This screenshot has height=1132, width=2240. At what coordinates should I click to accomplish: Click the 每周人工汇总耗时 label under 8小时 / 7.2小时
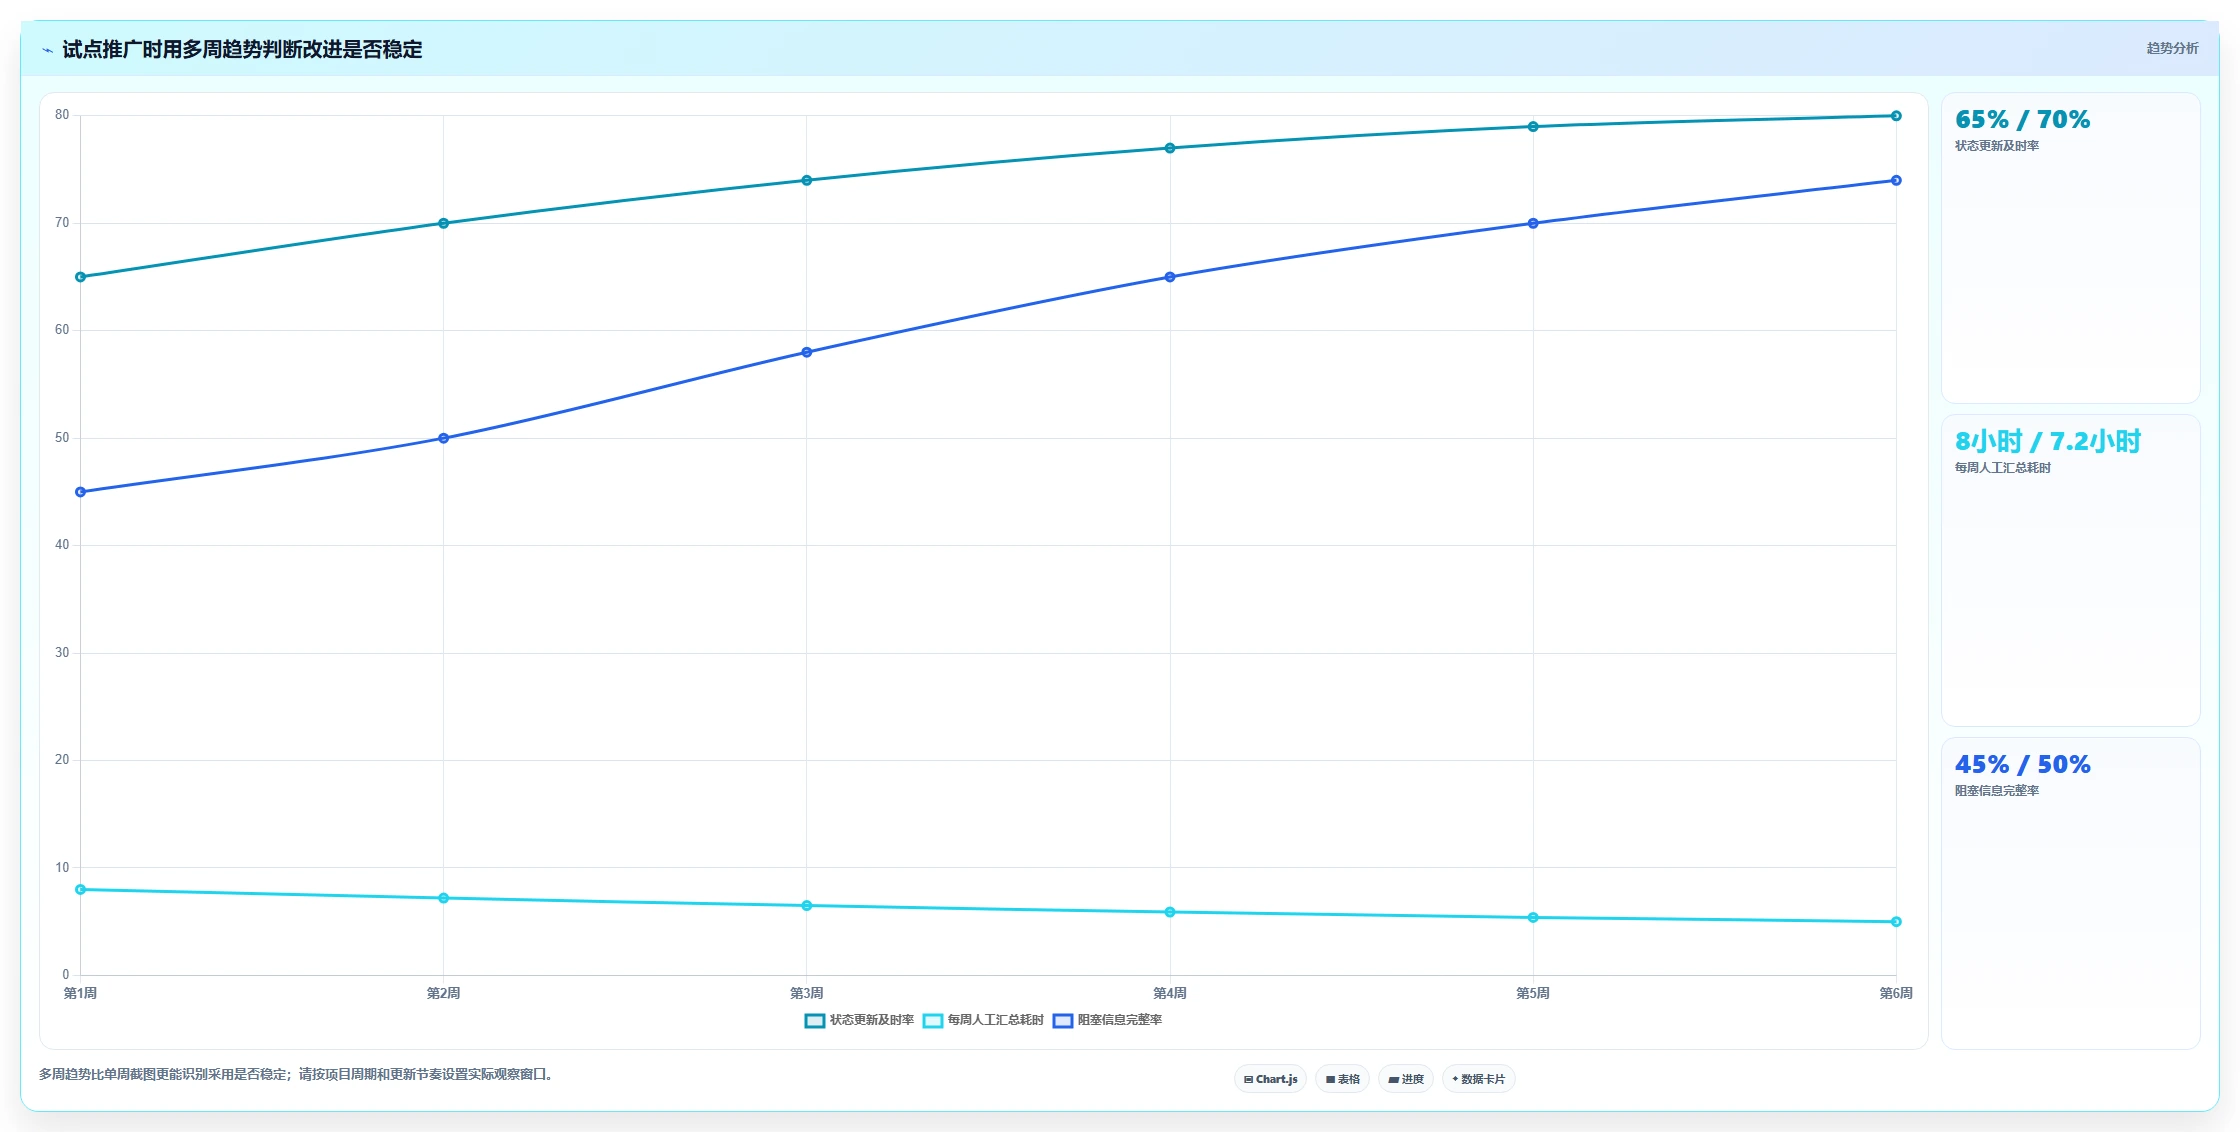[2003, 468]
